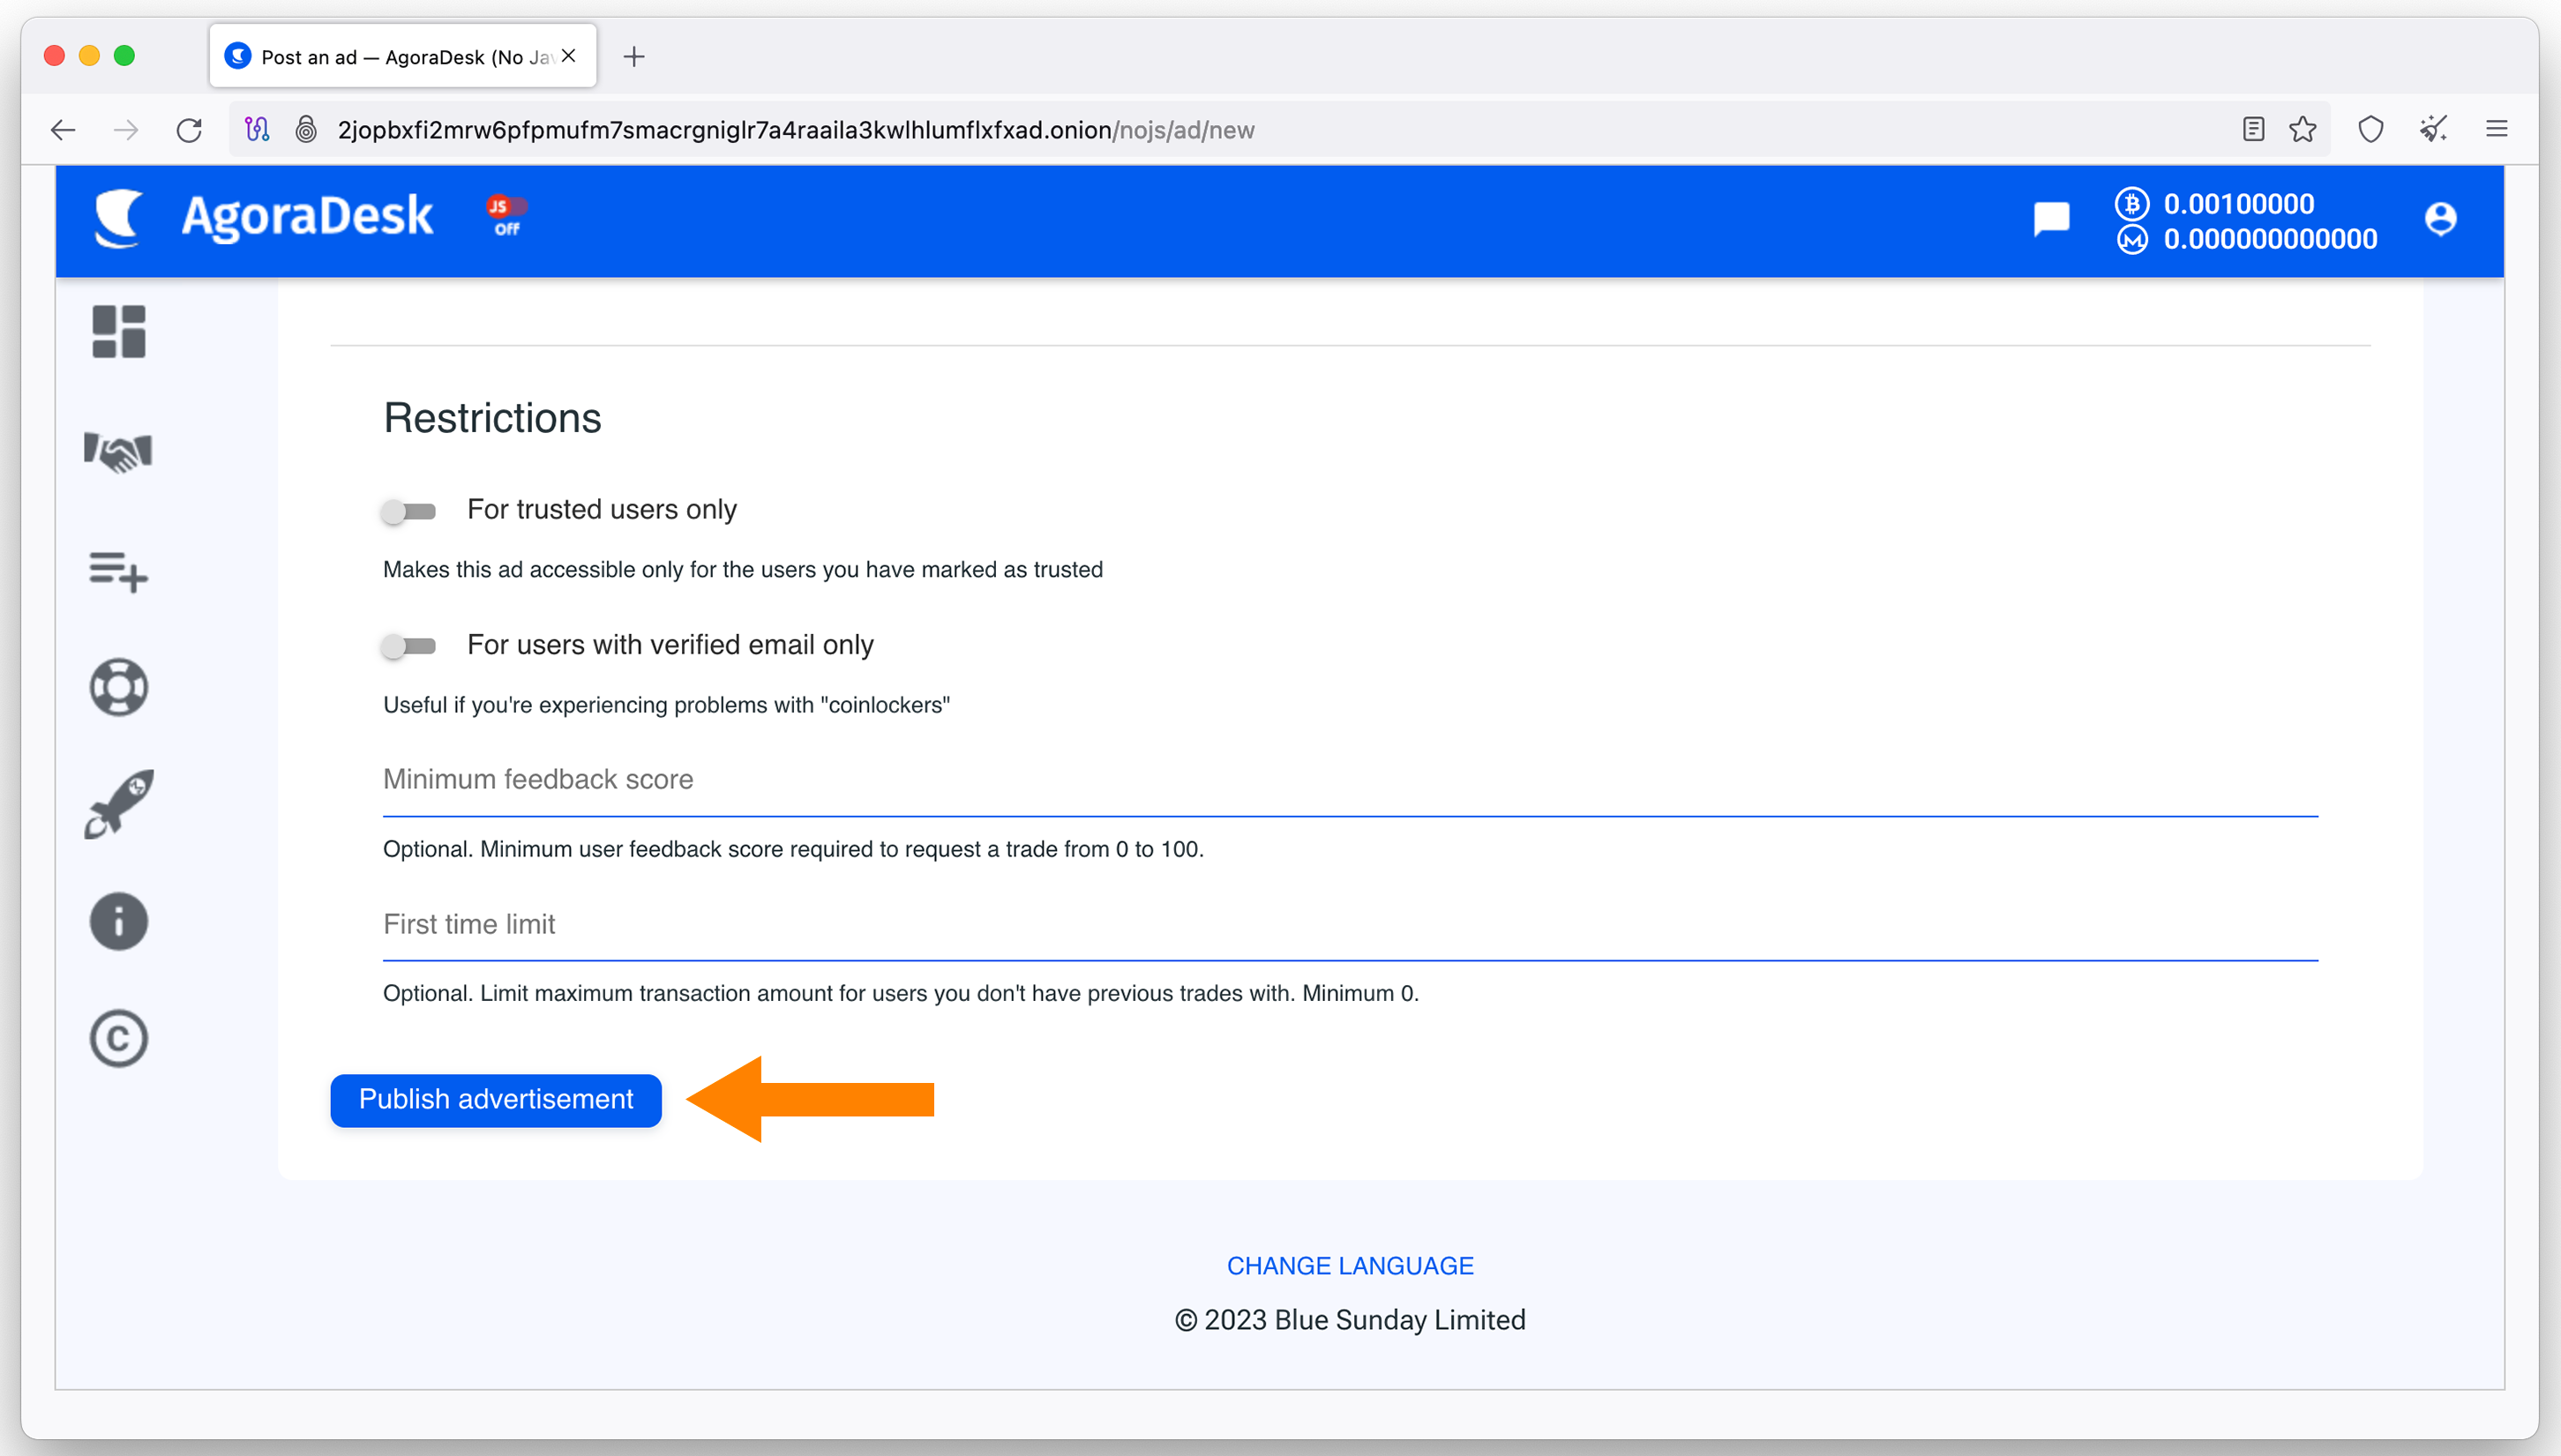
Task: Click the 'Useful if you're experiencing problems' hint text
Action: tap(666, 705)
